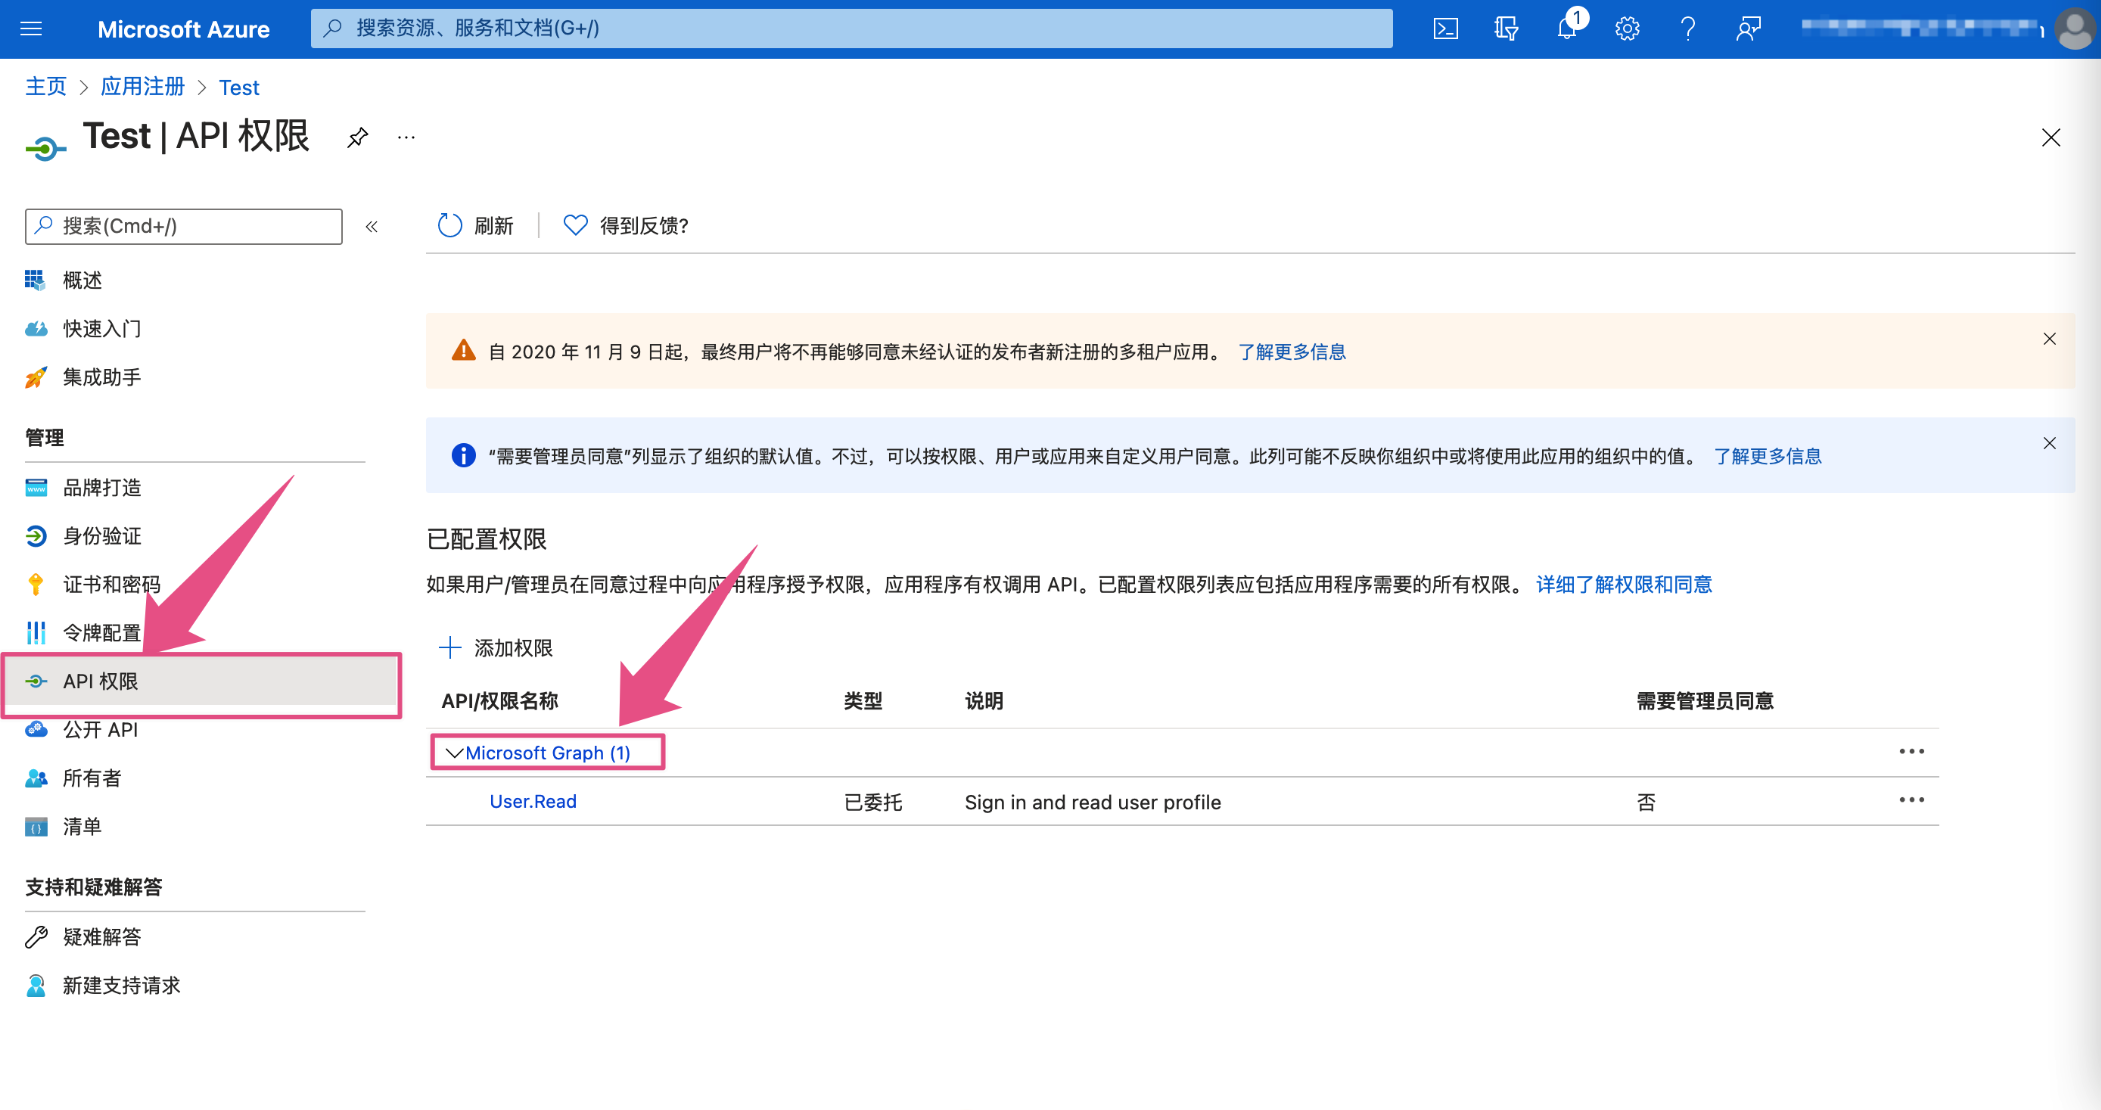This screenshot has height=1110, width=2101.
Task: Open the User.Read permission link
Action: [x=533, y=802]
